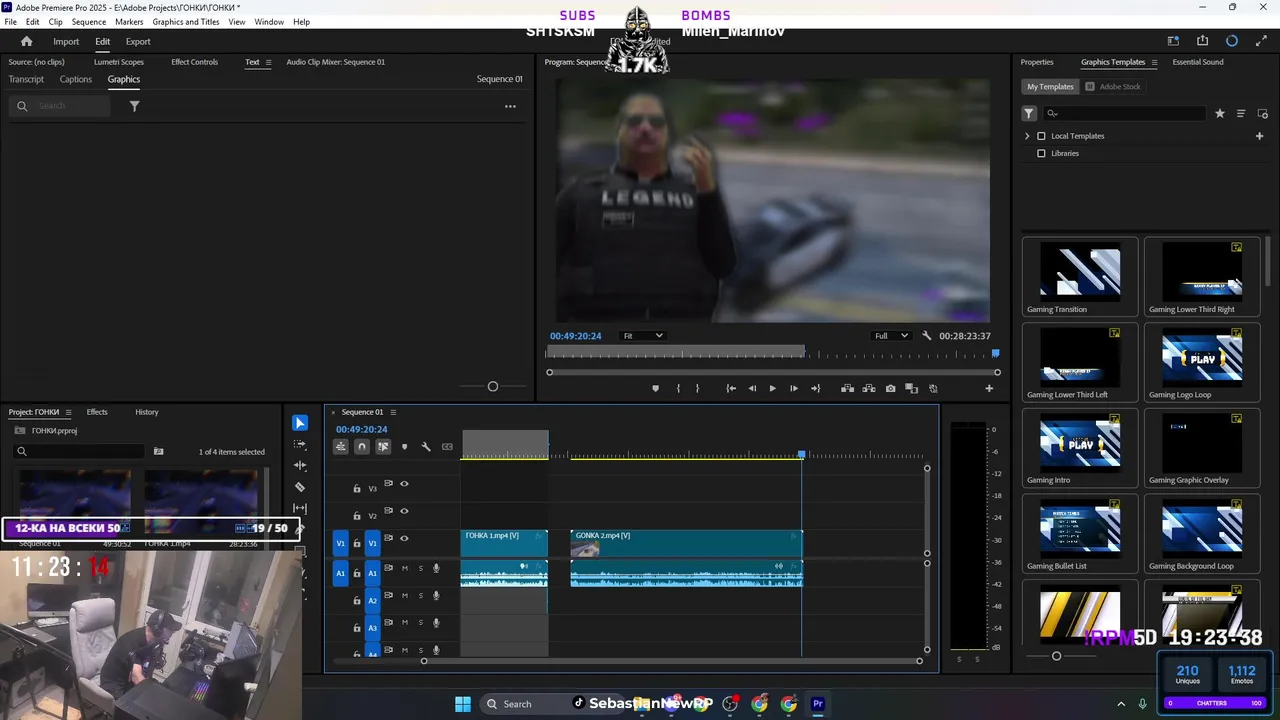Go to the Home screen icon
This screenshot has height=720, width=1280.
[26, 41]
